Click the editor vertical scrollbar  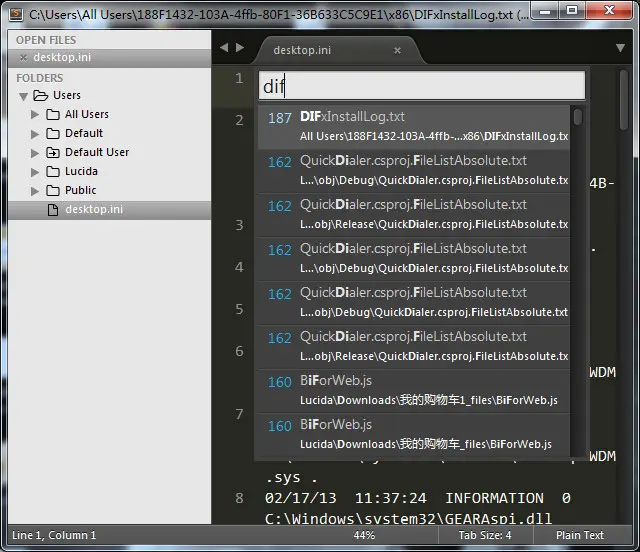[623, 100]
